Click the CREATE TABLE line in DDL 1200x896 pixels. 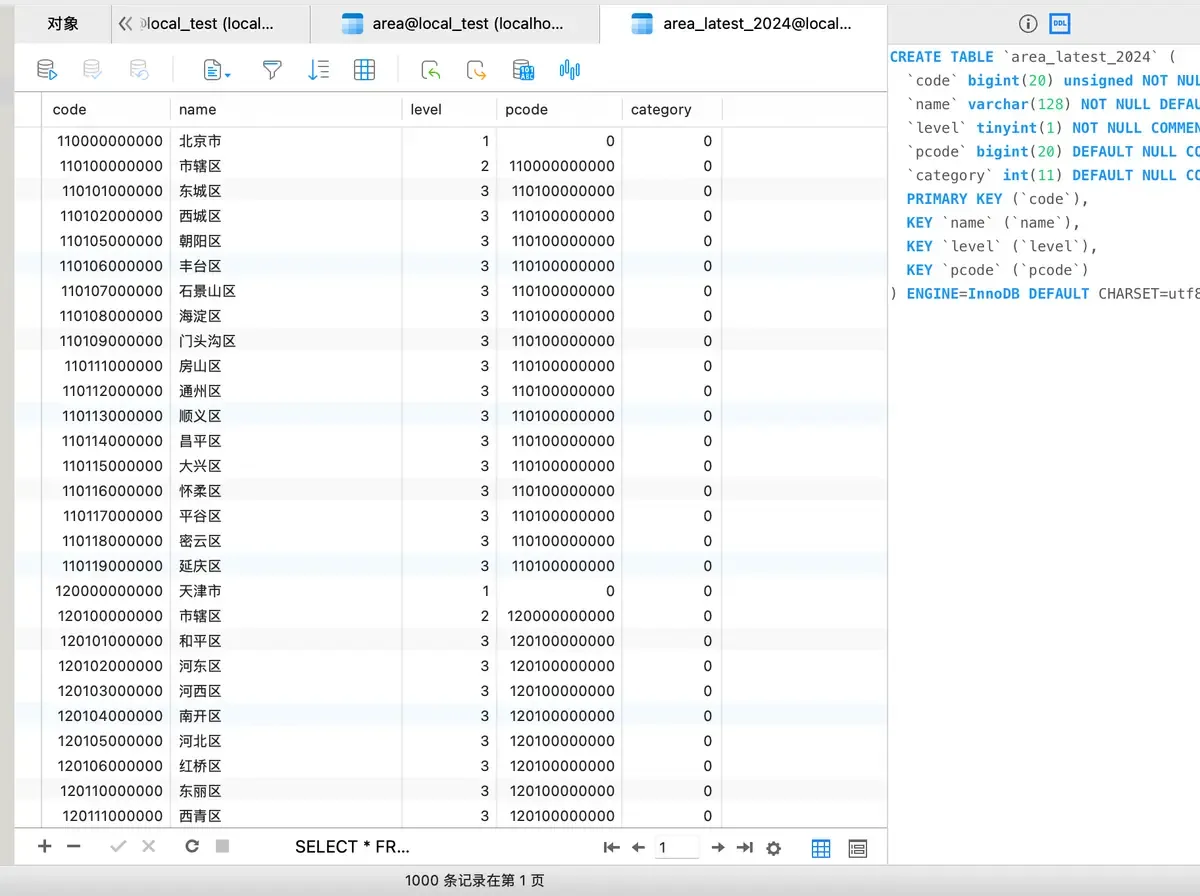(1034, 57)
